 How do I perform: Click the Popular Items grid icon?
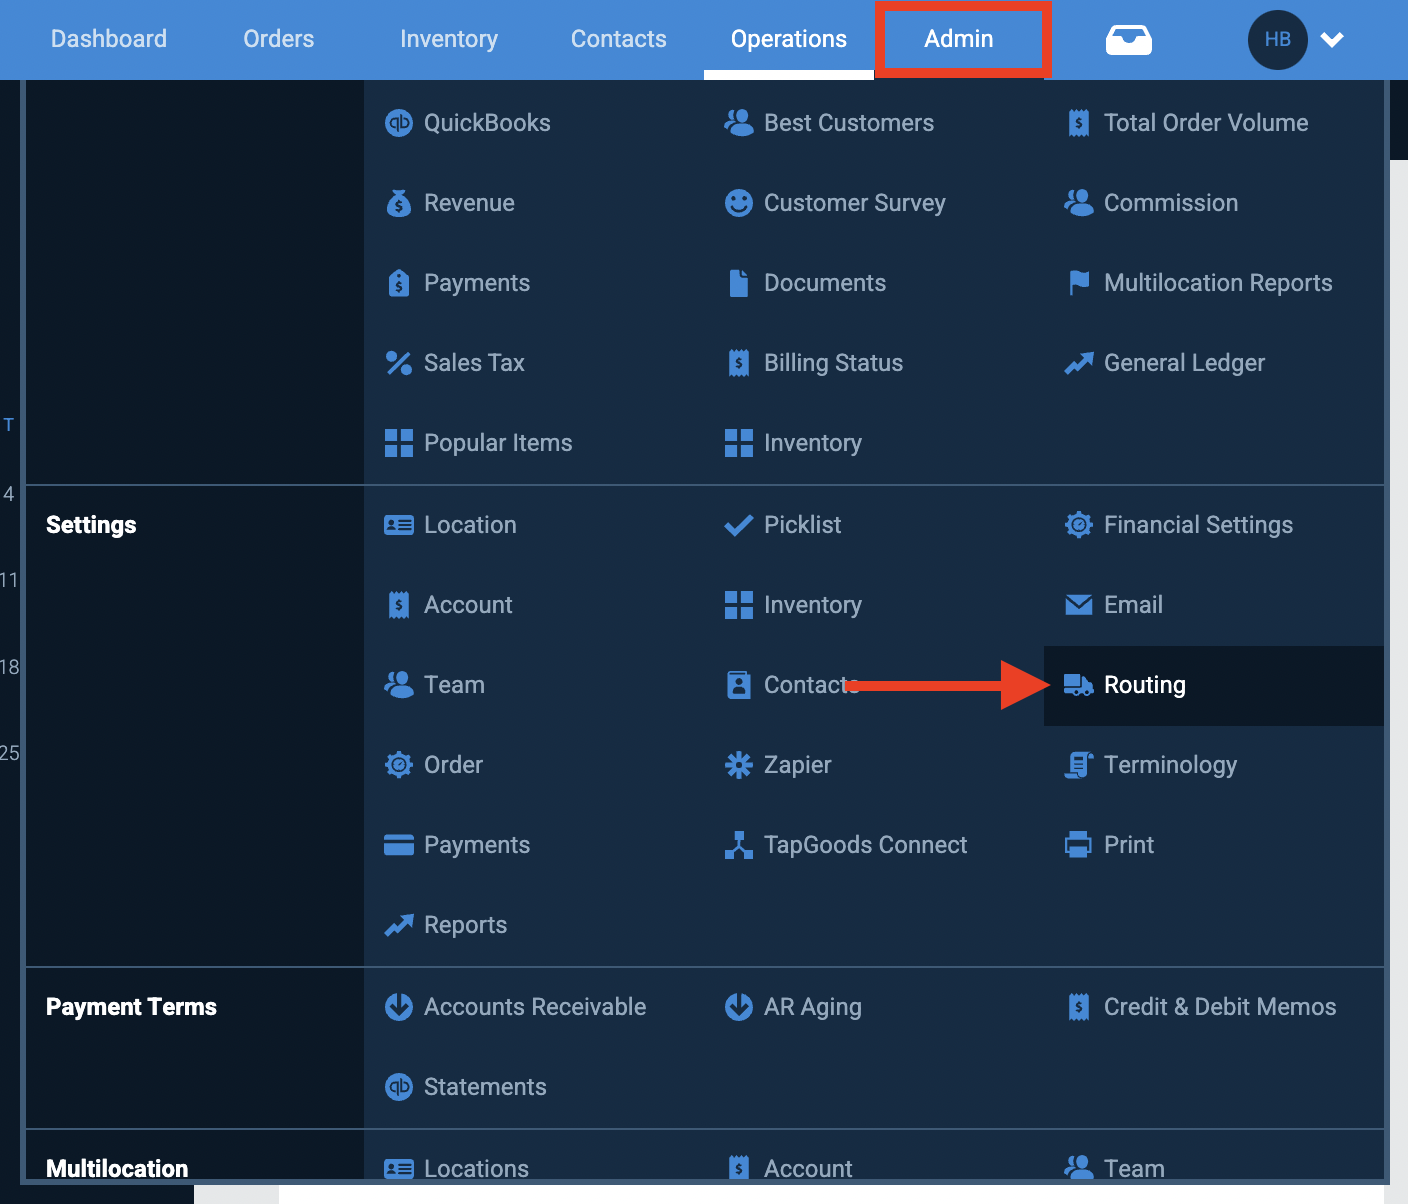399,443
